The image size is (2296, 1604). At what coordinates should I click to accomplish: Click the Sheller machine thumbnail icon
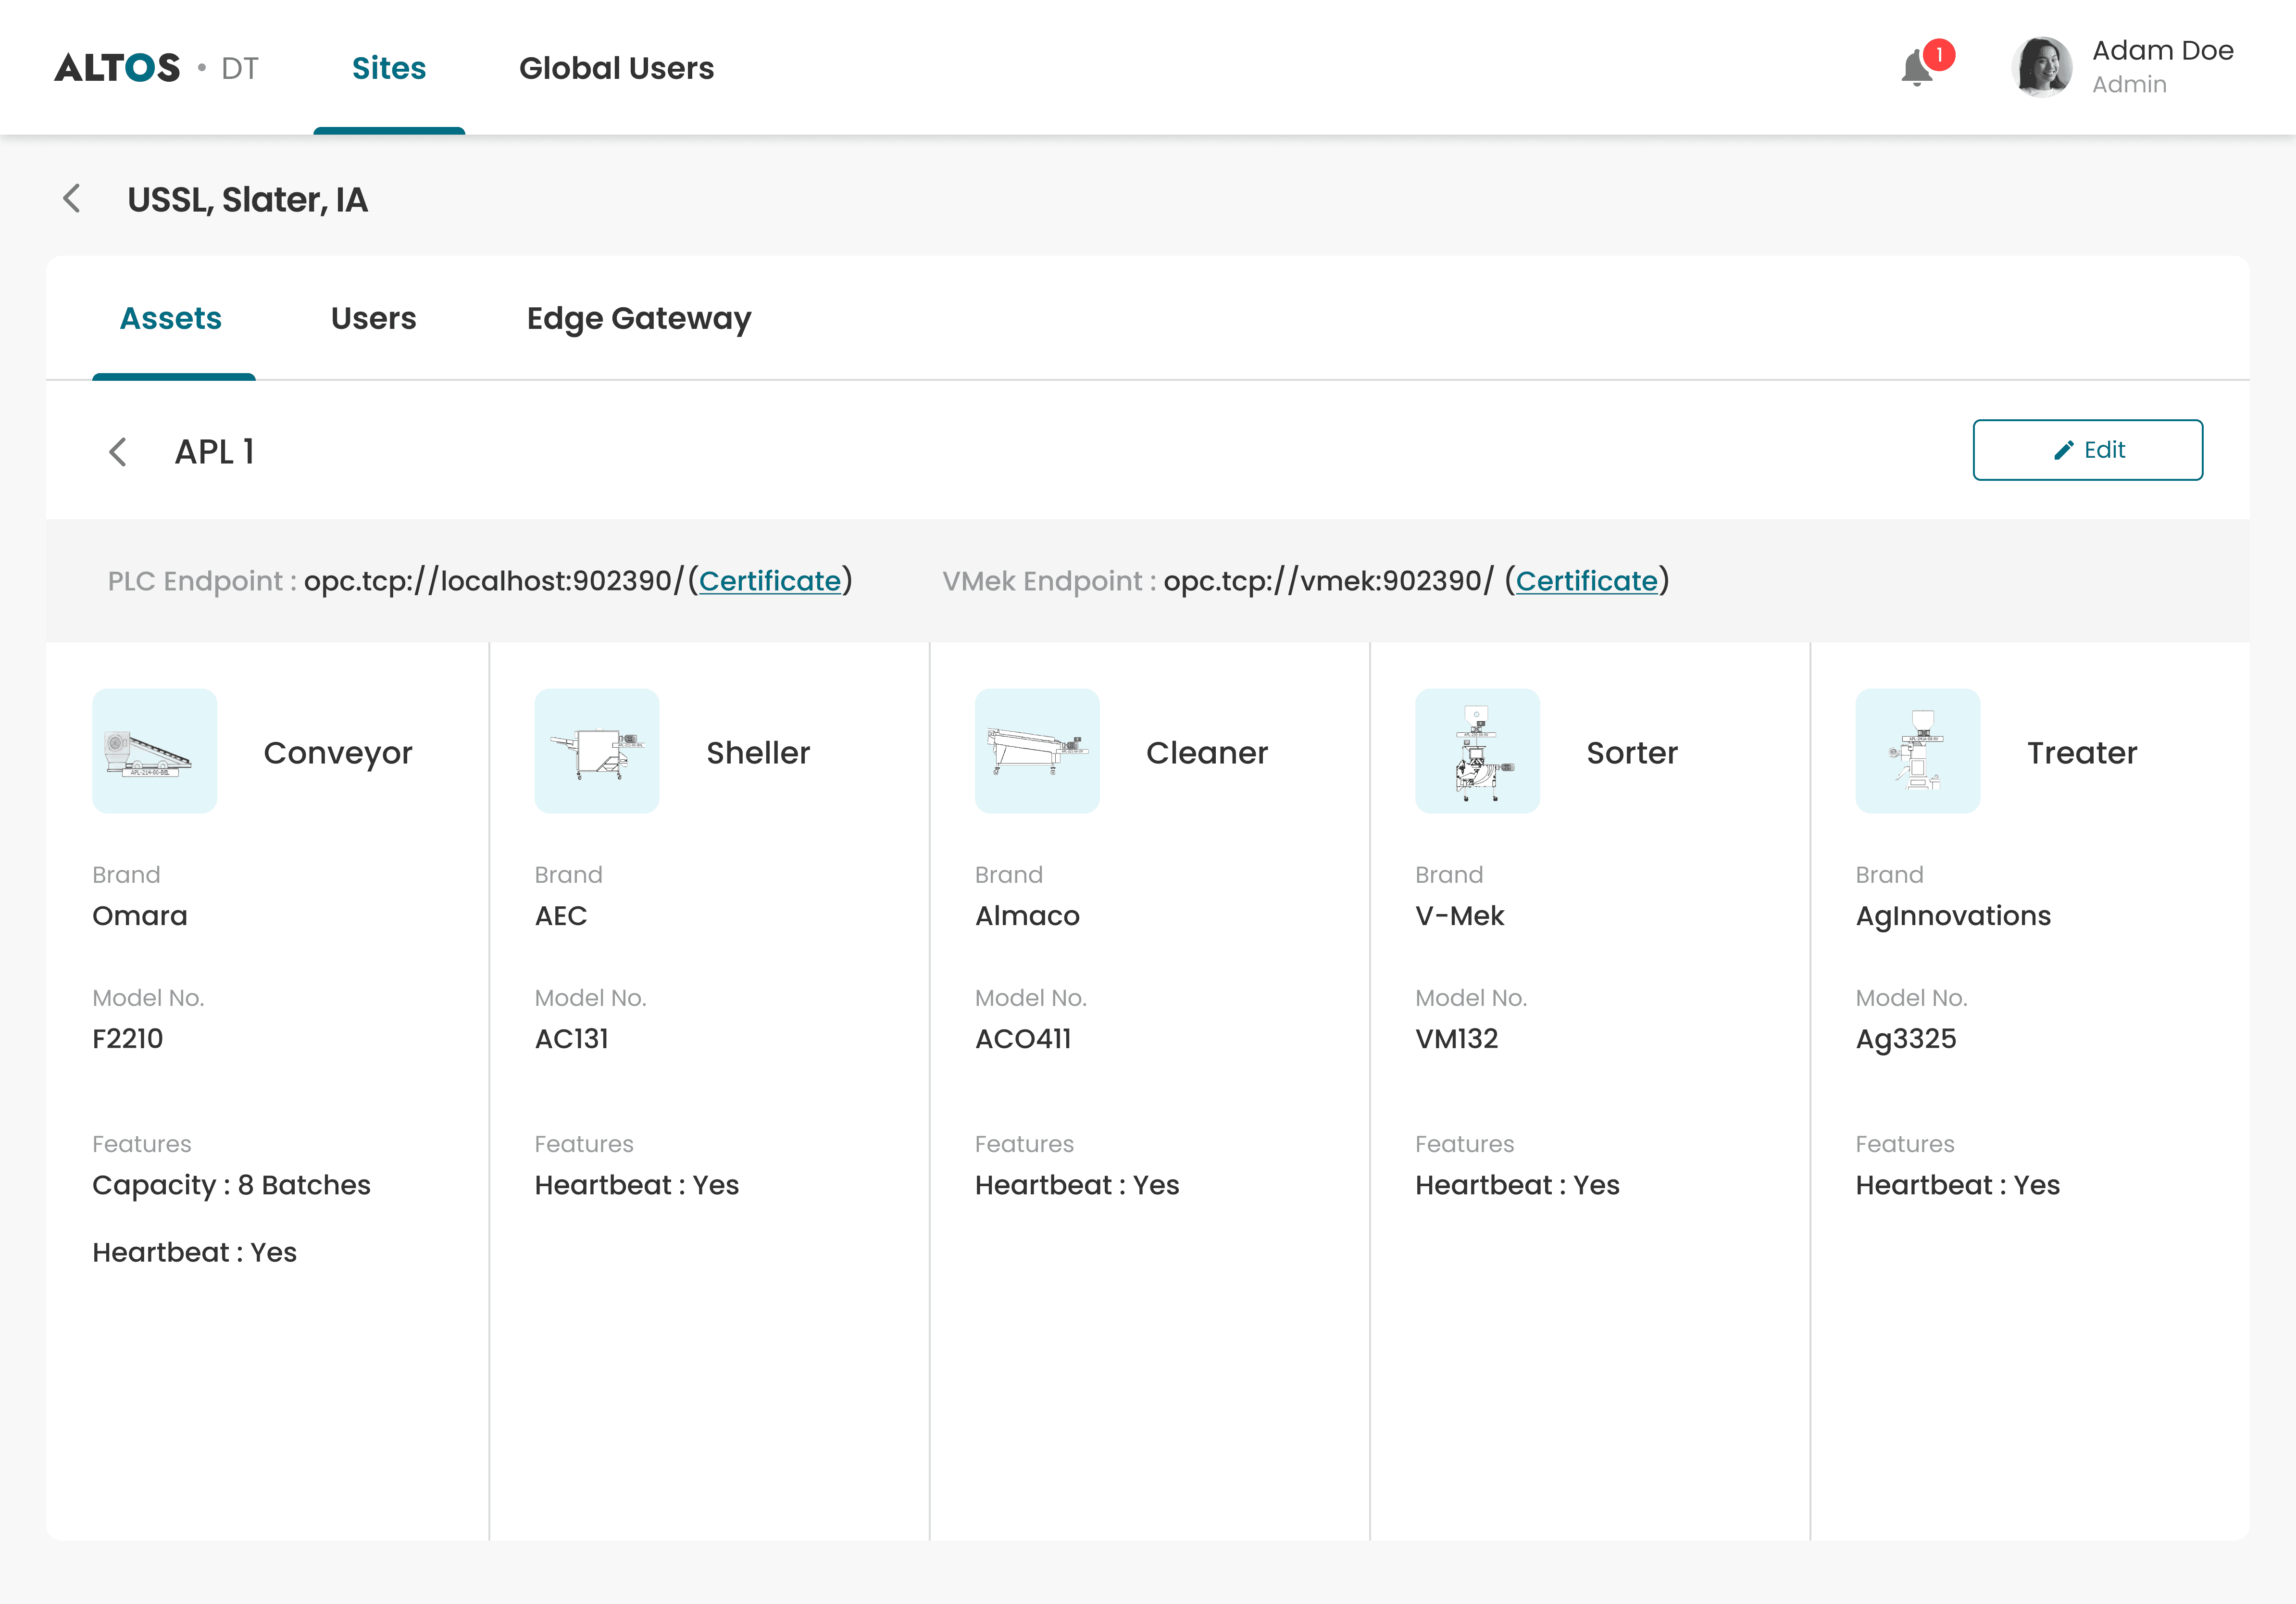click(x=597, y=751)
